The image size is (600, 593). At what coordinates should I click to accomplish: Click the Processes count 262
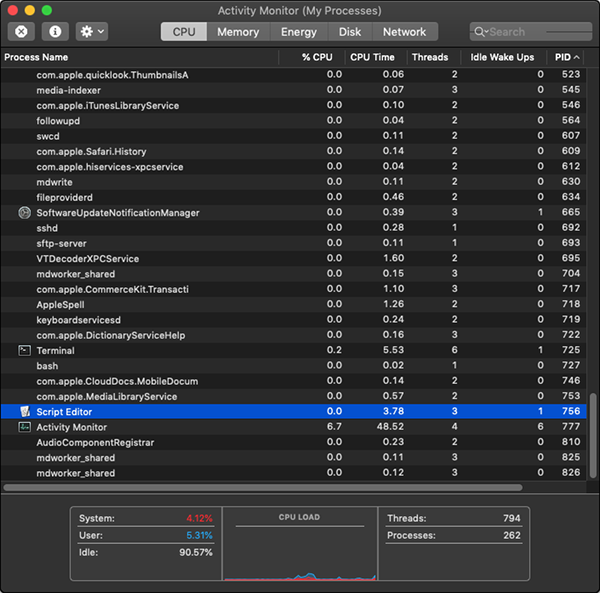click(x=512, y=535)
